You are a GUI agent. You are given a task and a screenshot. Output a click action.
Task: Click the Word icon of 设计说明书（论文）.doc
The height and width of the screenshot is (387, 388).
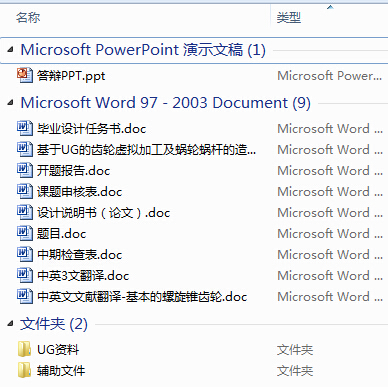[25, 212]
